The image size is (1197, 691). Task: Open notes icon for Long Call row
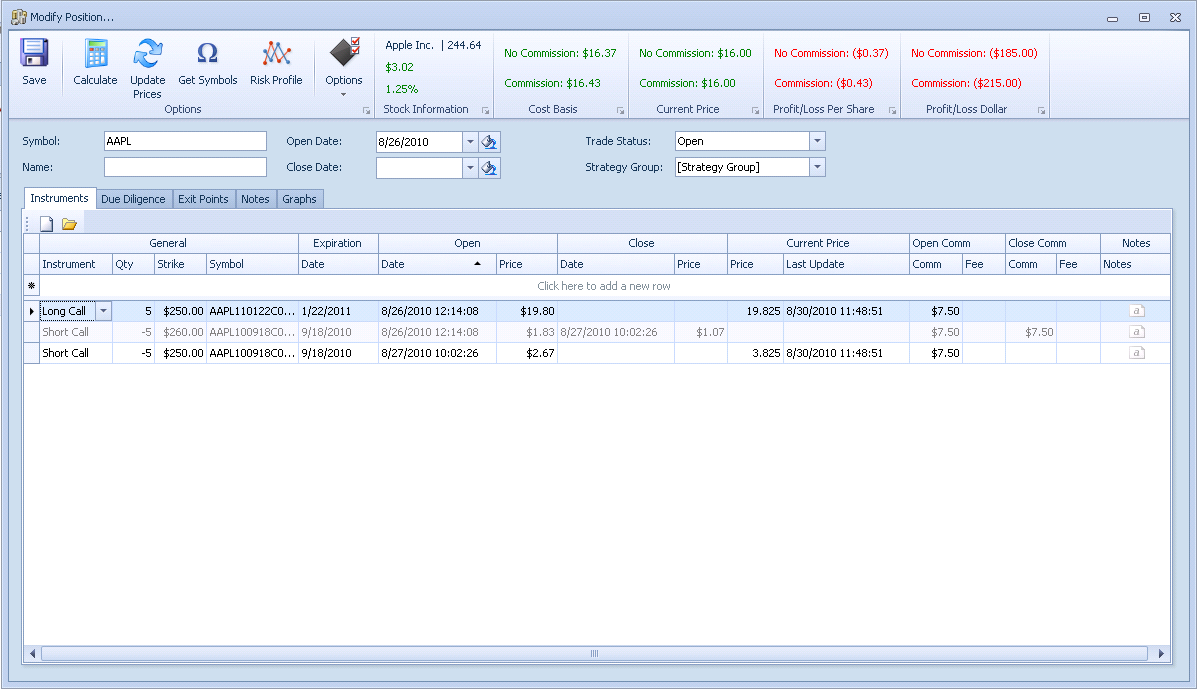point(1137,311)
